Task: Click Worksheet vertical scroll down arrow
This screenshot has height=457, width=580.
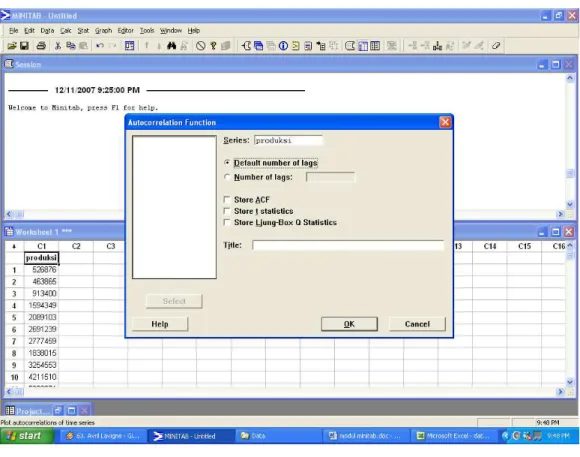Action: tap(570, 382)
